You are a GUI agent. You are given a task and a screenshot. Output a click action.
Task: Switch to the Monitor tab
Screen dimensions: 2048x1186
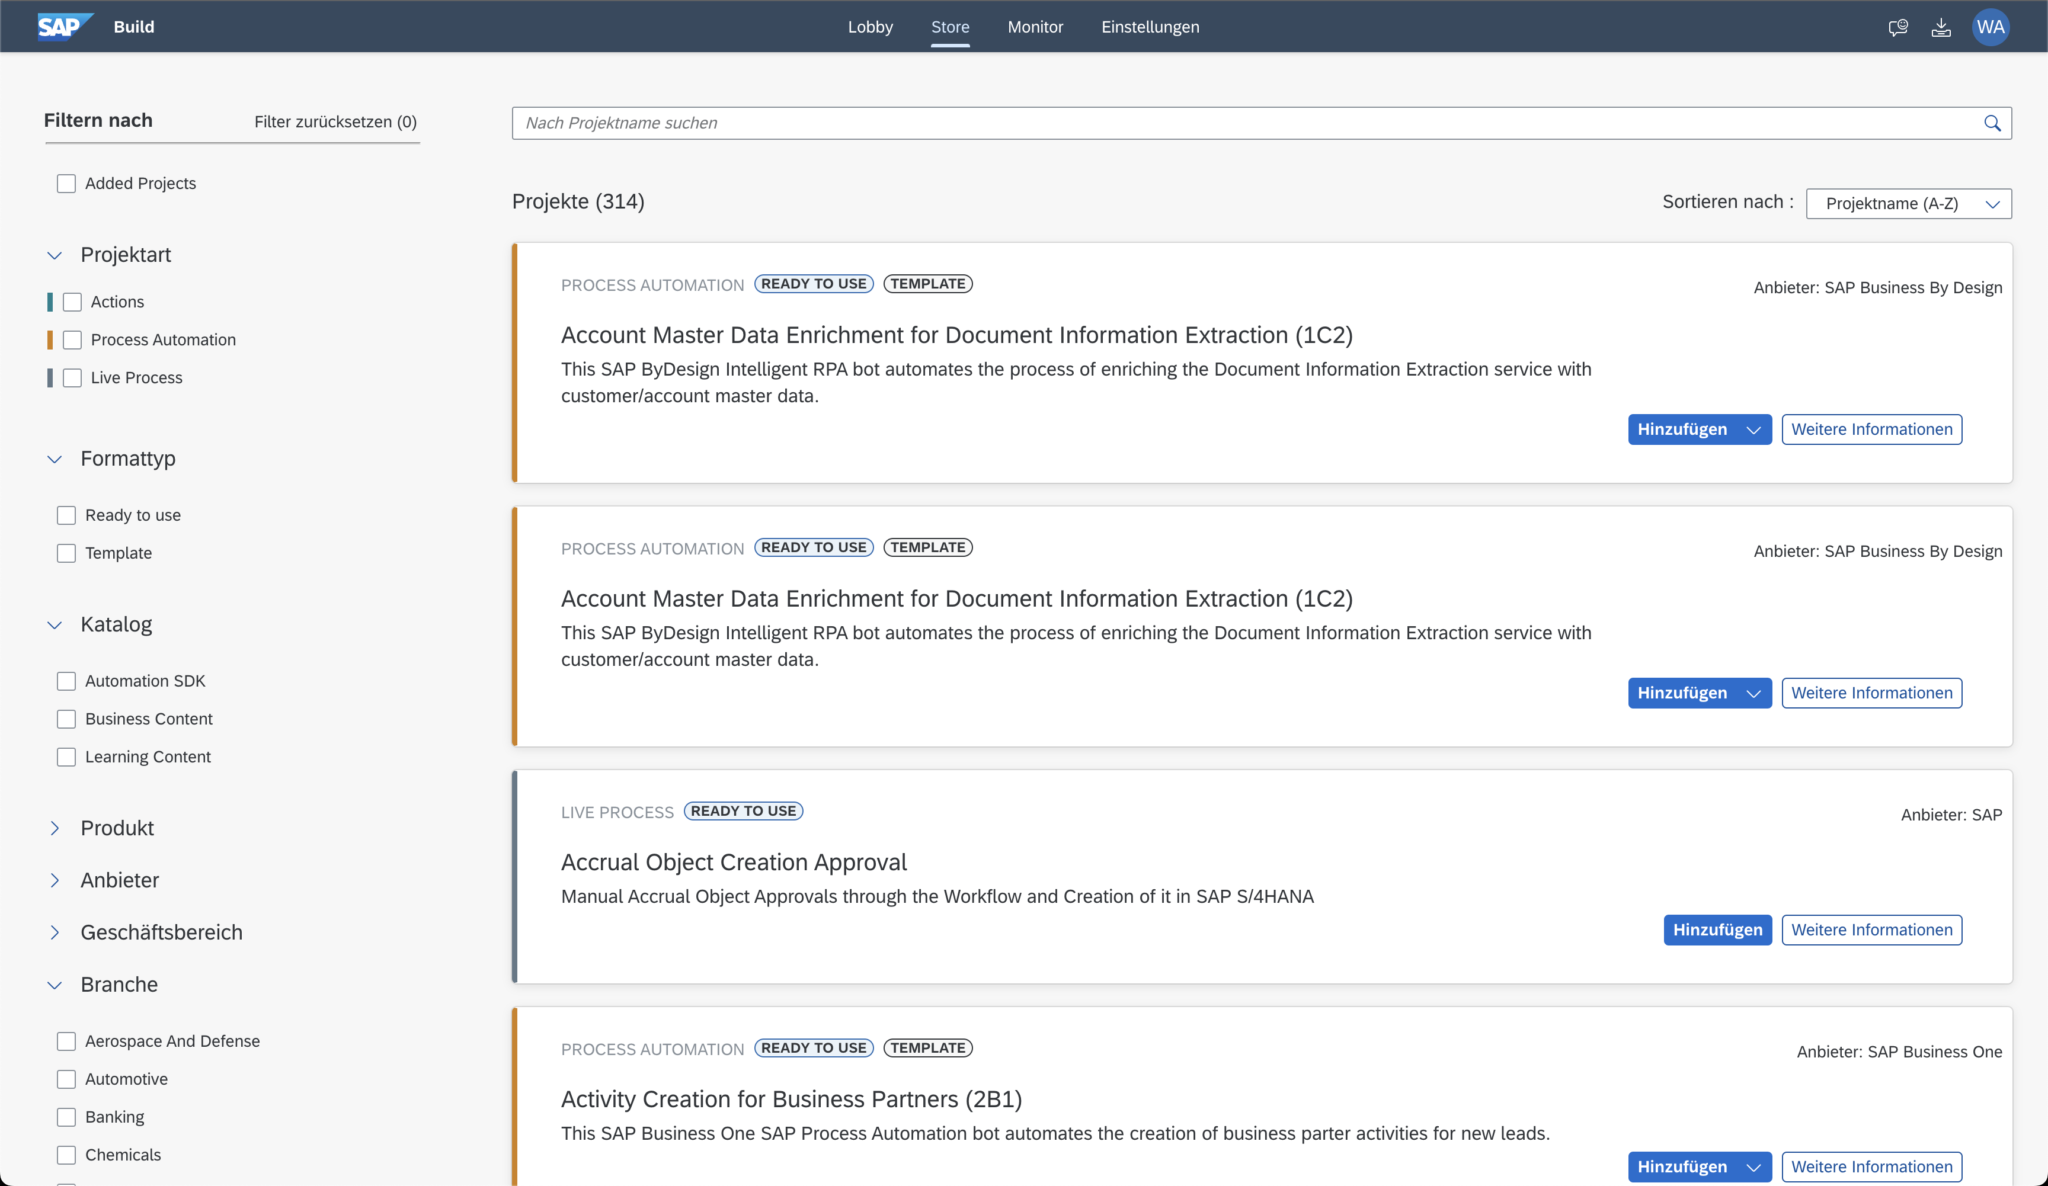point(1035,27)
